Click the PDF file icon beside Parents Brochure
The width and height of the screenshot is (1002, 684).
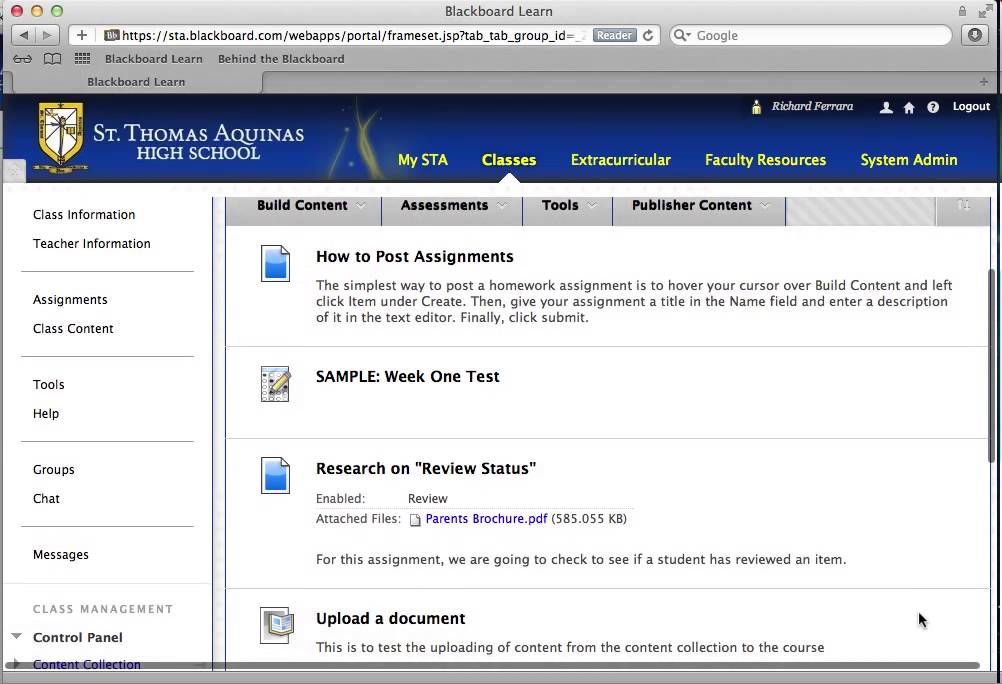click(415, 520)
